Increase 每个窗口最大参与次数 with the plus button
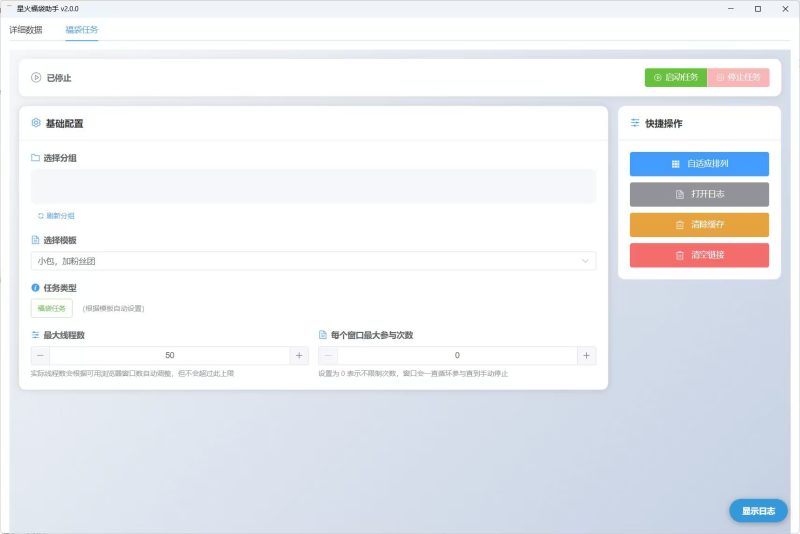 click(586, 355)
